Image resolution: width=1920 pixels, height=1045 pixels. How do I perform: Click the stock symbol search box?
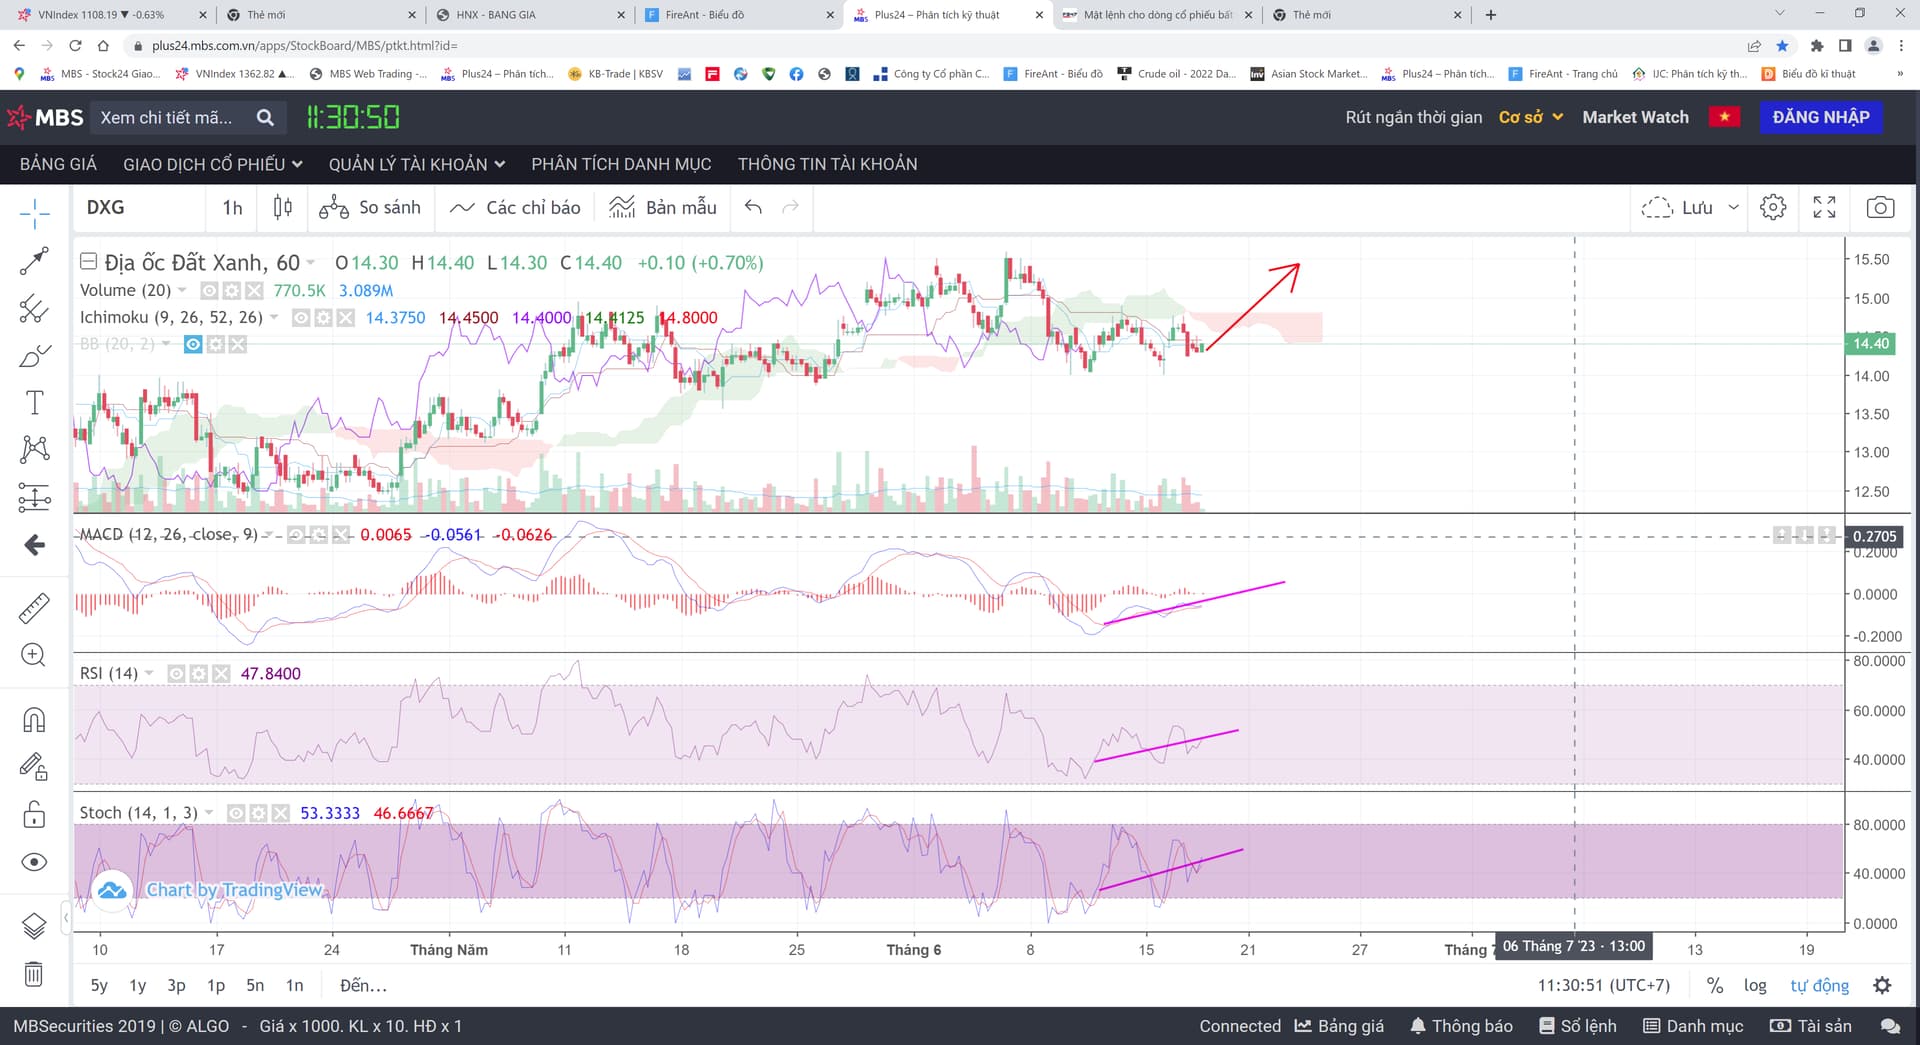coord(188,118)
